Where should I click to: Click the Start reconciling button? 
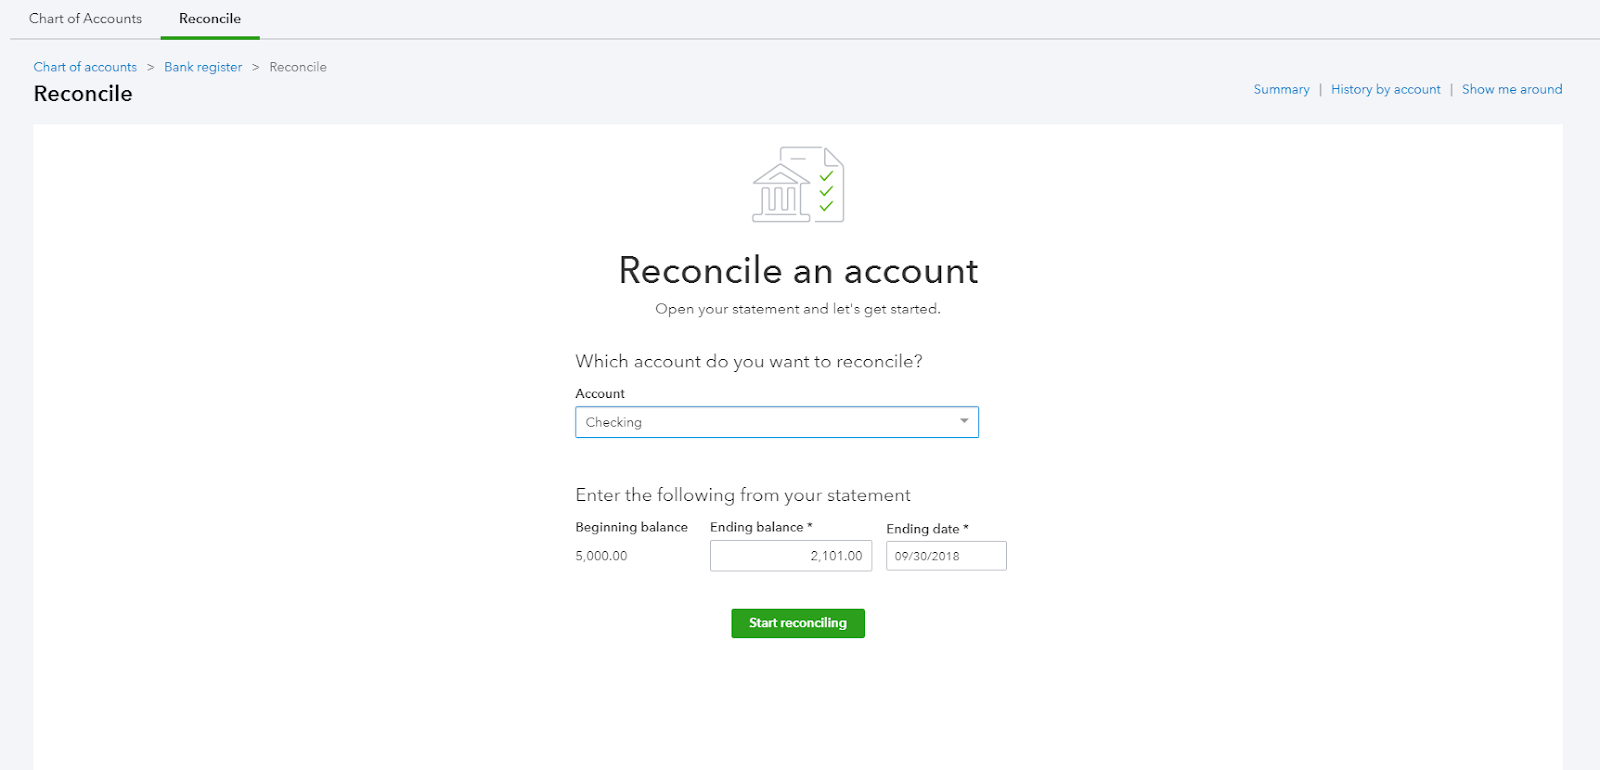pos(798,623)
